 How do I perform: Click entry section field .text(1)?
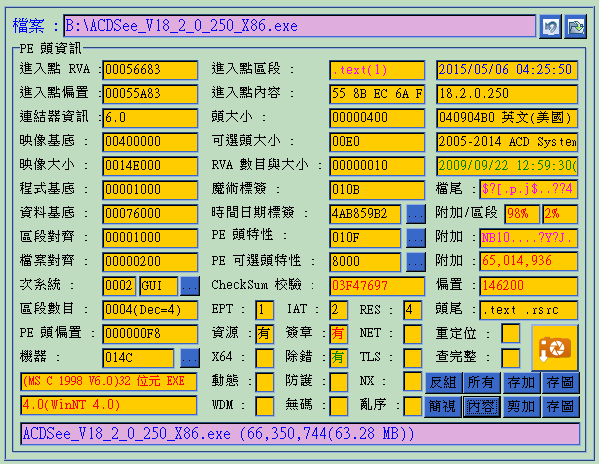tap(377, 70)
